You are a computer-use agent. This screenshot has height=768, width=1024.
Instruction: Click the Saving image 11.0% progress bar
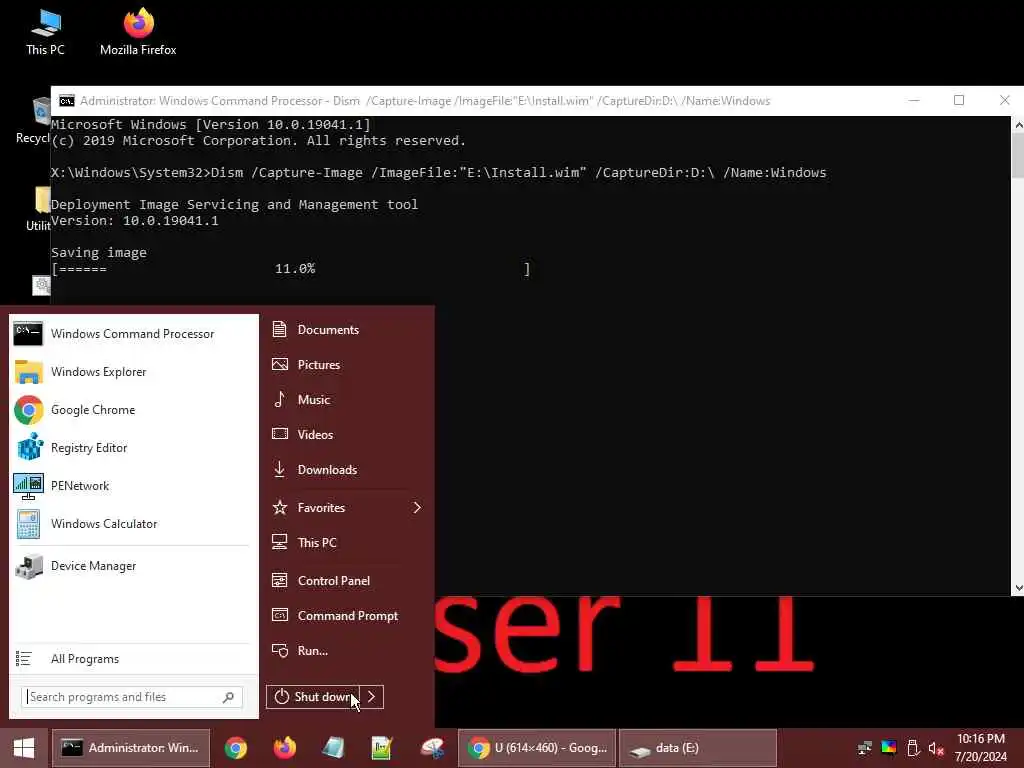coord(291,269)
